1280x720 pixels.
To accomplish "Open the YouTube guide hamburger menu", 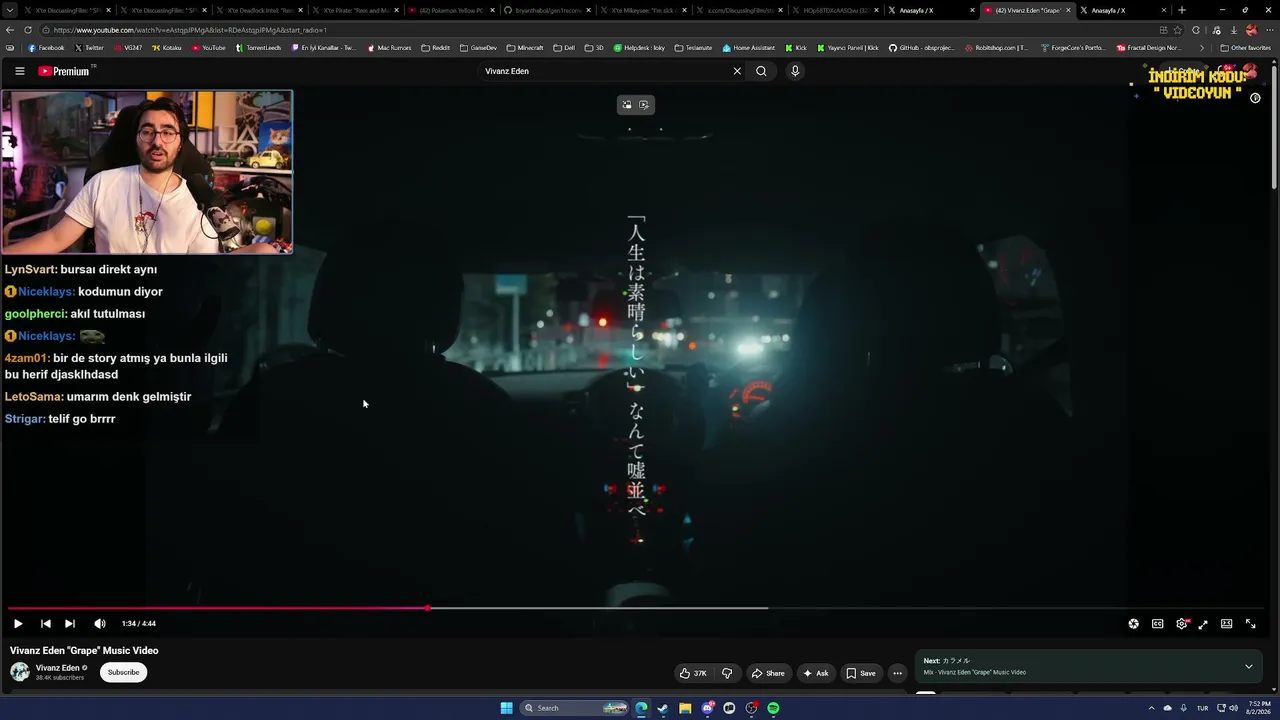I will click(x=19, y=71).
